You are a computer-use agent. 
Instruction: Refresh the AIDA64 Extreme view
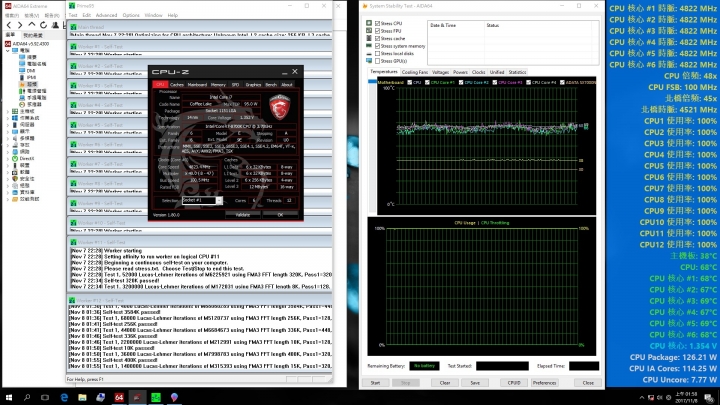(x=43, y=25)
